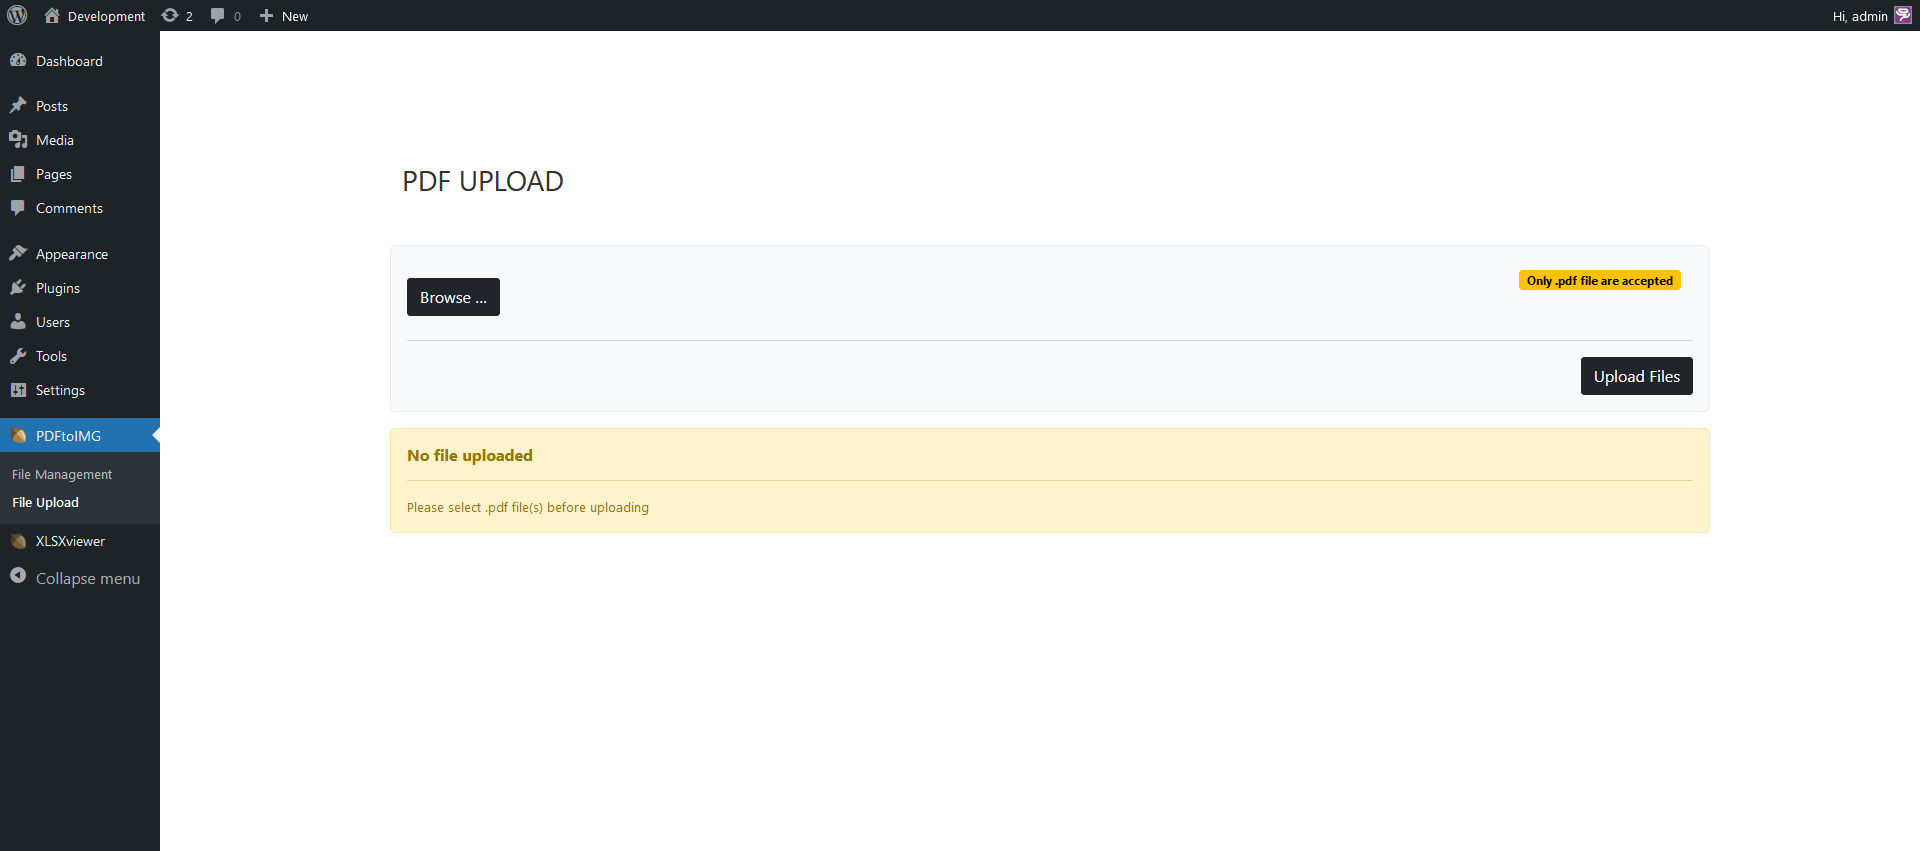The width and height of the screenshot is (1920, 851).
Task: Select File Upload submenu item
Action: click(45, 502)
